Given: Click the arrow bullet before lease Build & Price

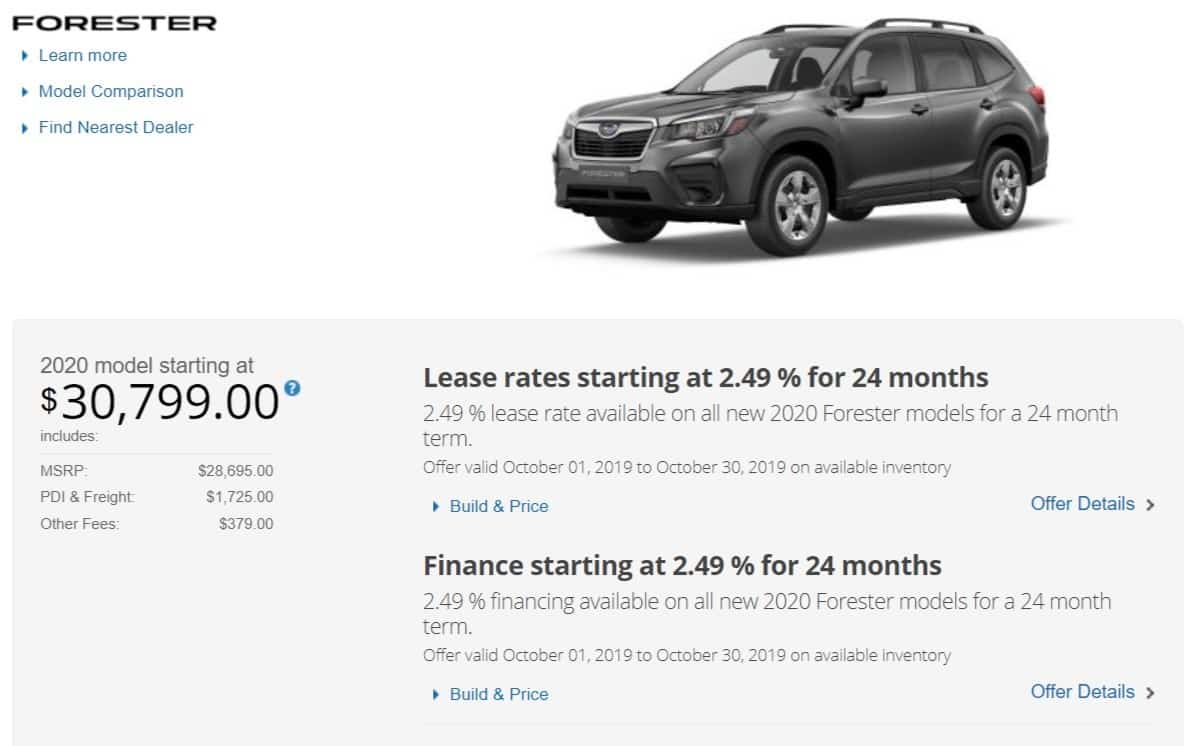Looking at the screenshot, I should [x=436, y=507].
